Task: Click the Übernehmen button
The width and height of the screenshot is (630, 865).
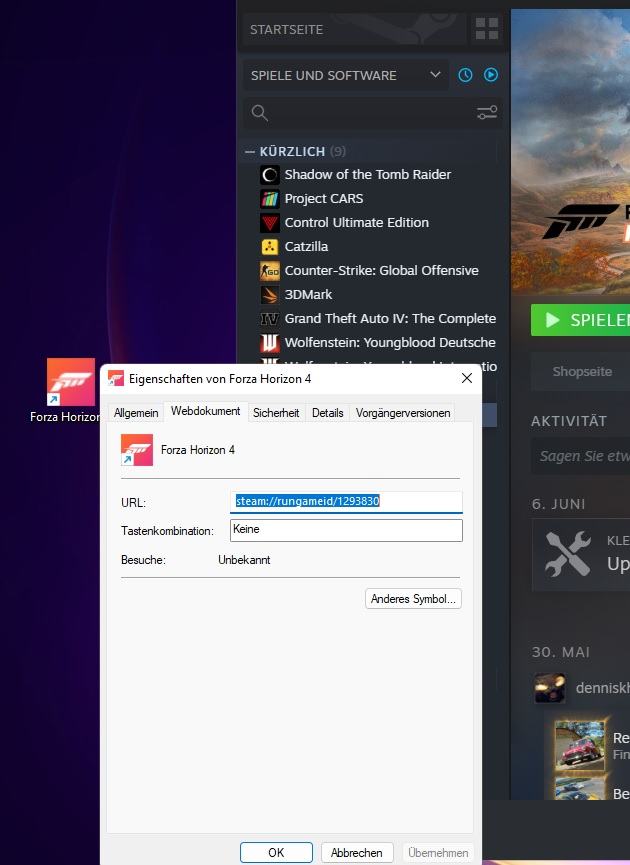Action: click(438, 852)
